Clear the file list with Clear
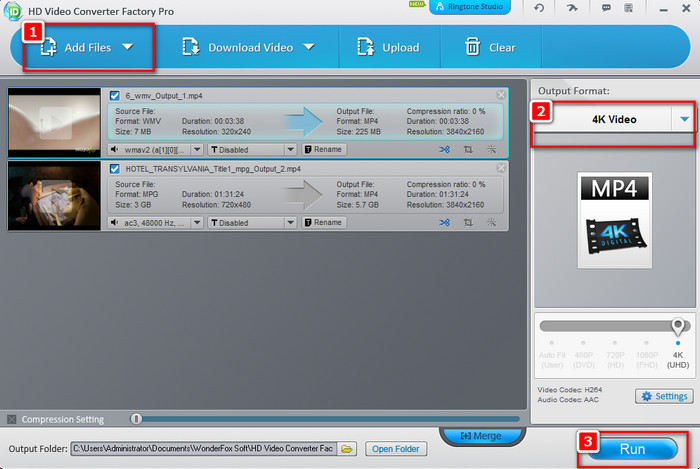The image size is (700, 469). point(490,47)
